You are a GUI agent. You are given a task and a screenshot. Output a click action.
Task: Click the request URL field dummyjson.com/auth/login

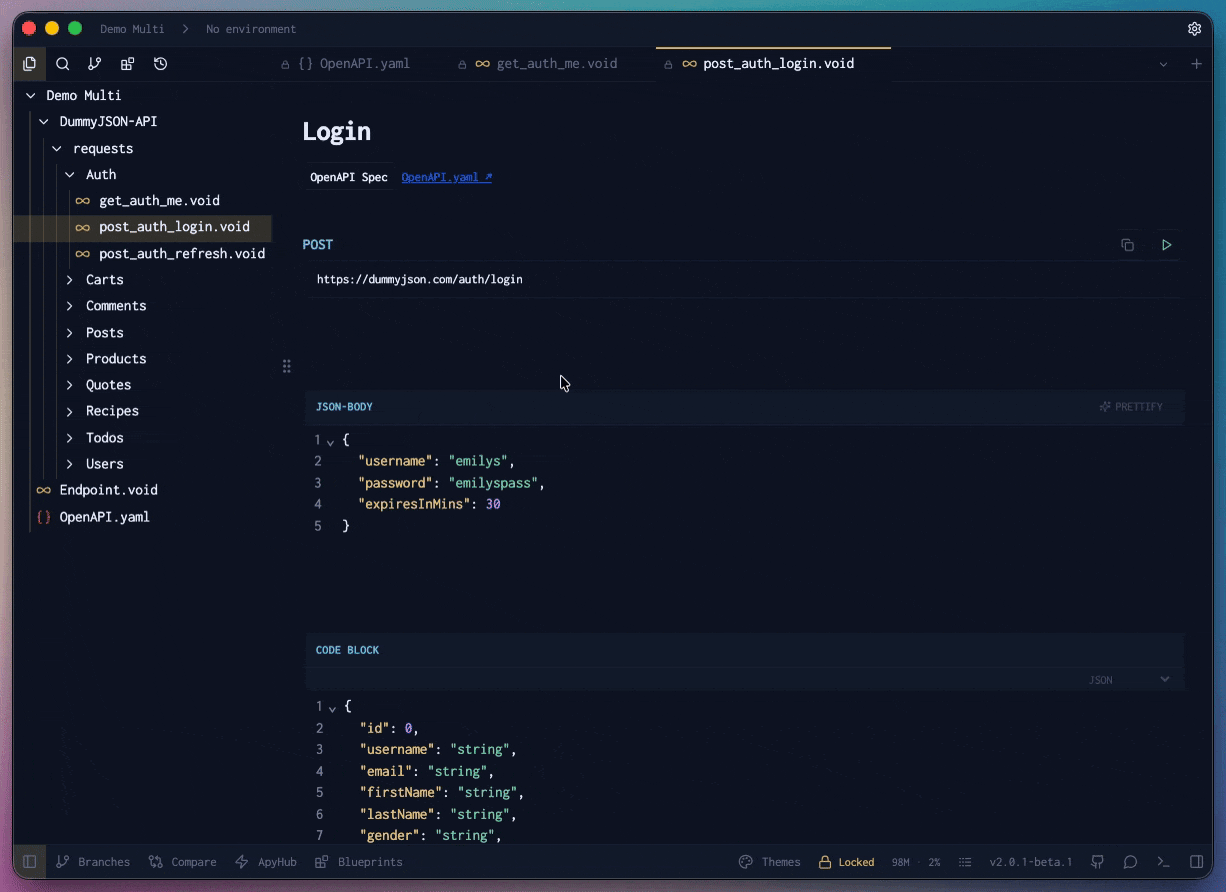coord(744,280)
